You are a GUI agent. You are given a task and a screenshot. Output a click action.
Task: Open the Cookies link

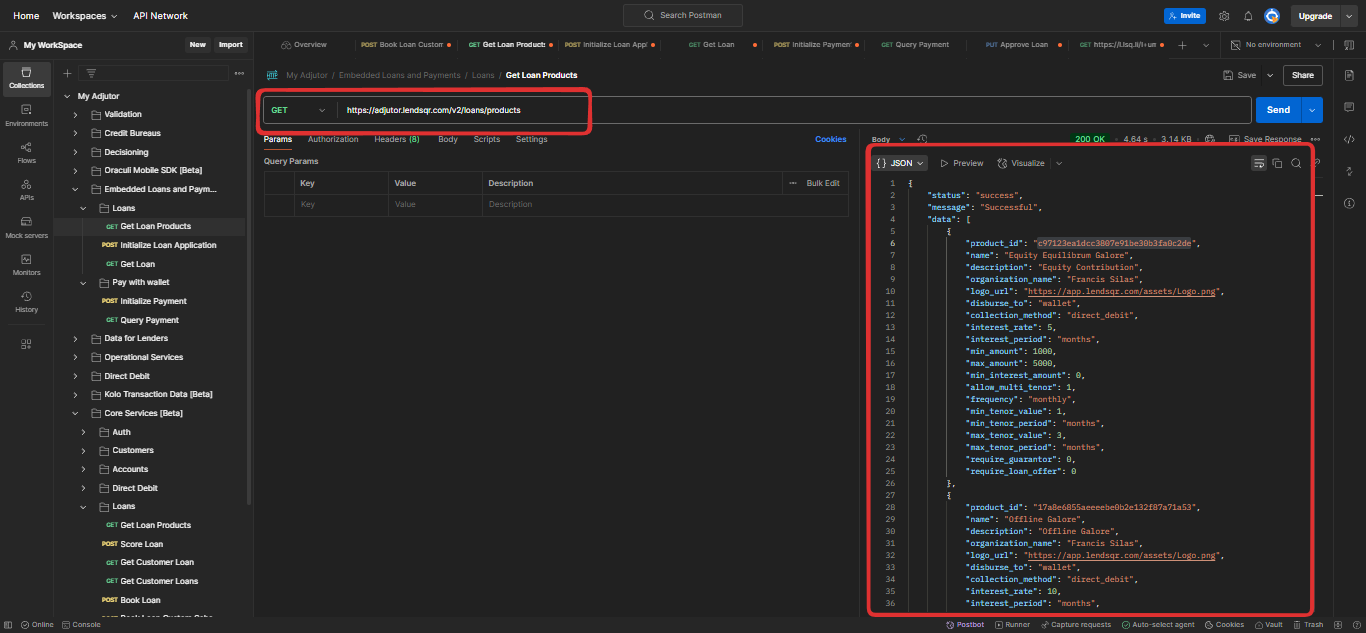[831, 139]
